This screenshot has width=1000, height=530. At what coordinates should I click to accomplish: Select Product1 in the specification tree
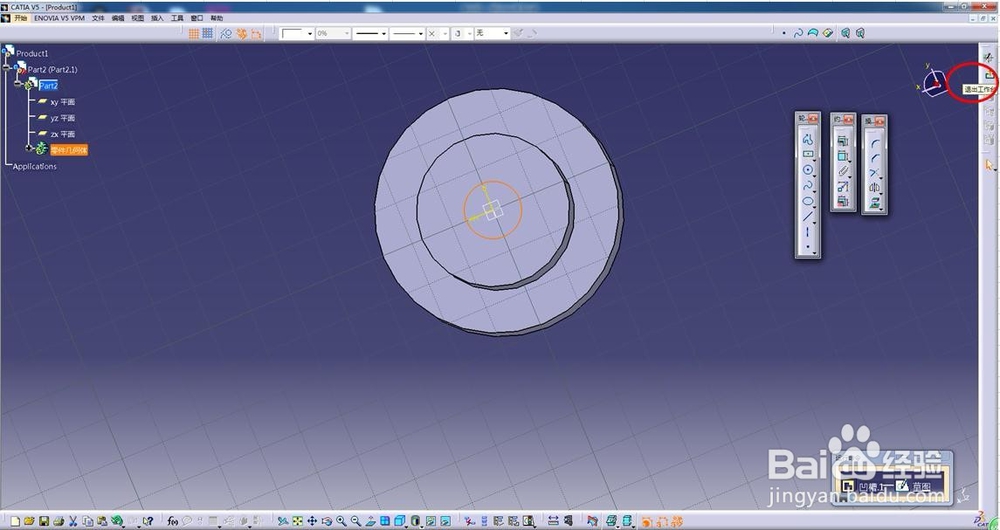pos(32,54)
